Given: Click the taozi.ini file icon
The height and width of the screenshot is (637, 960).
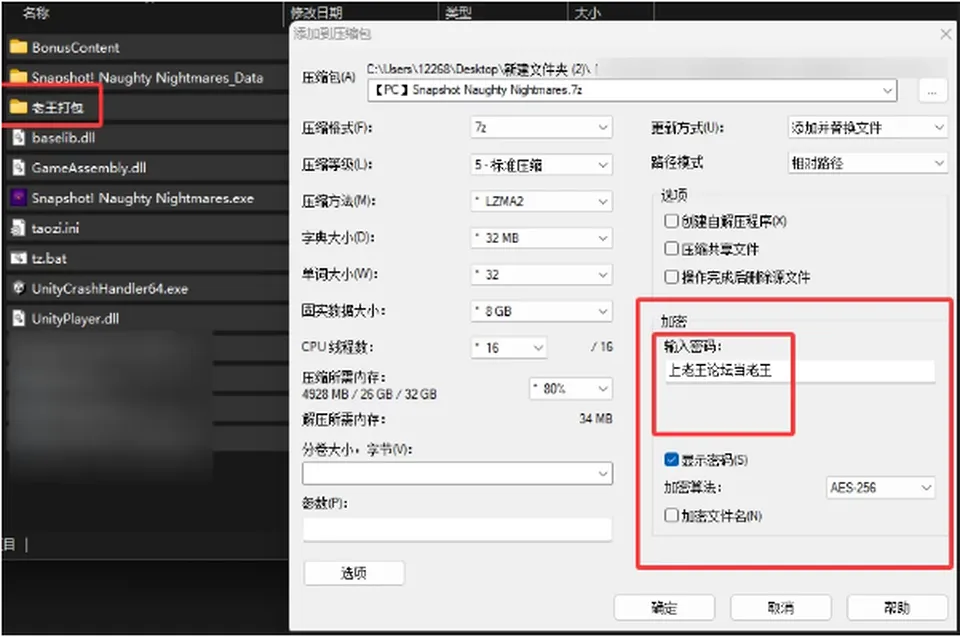Looking at the screenshot, I should pos(18,228).
